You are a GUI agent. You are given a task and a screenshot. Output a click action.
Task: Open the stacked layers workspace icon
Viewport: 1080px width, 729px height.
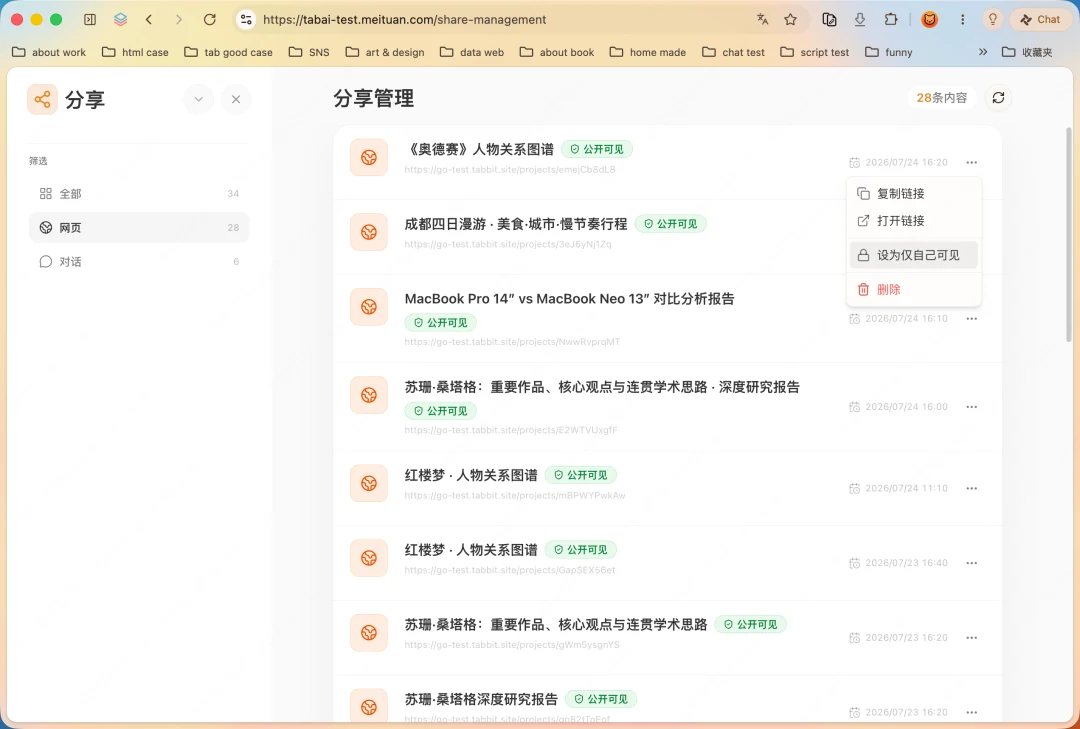121,19
